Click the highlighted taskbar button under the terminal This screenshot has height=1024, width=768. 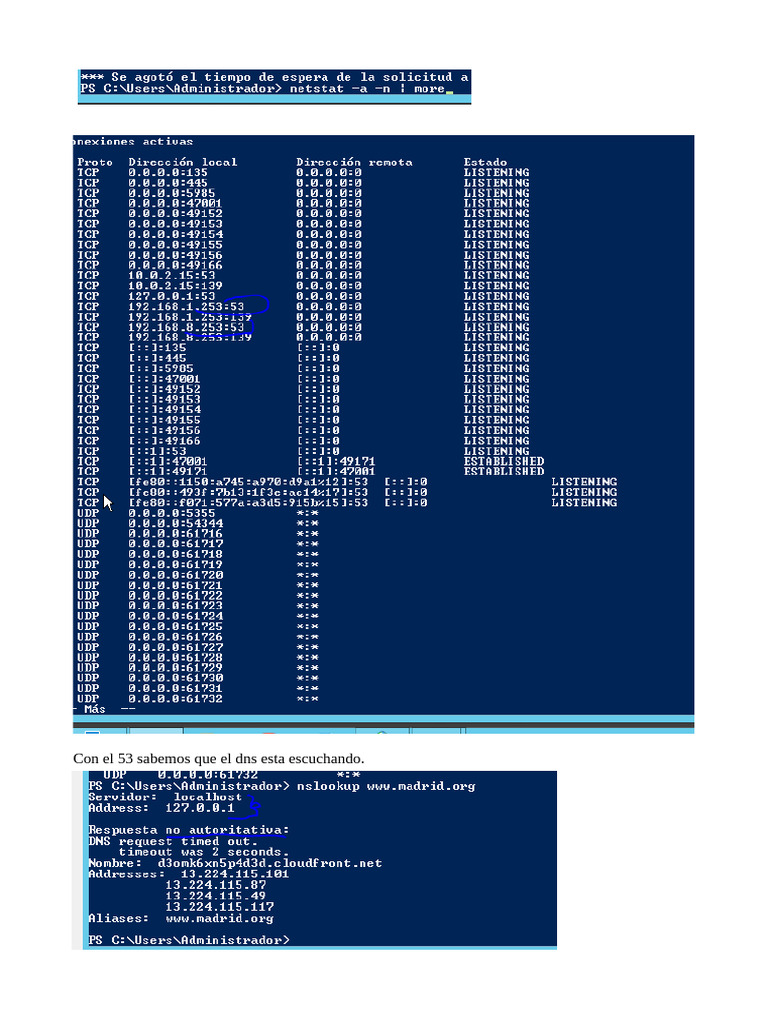[155, 730]
